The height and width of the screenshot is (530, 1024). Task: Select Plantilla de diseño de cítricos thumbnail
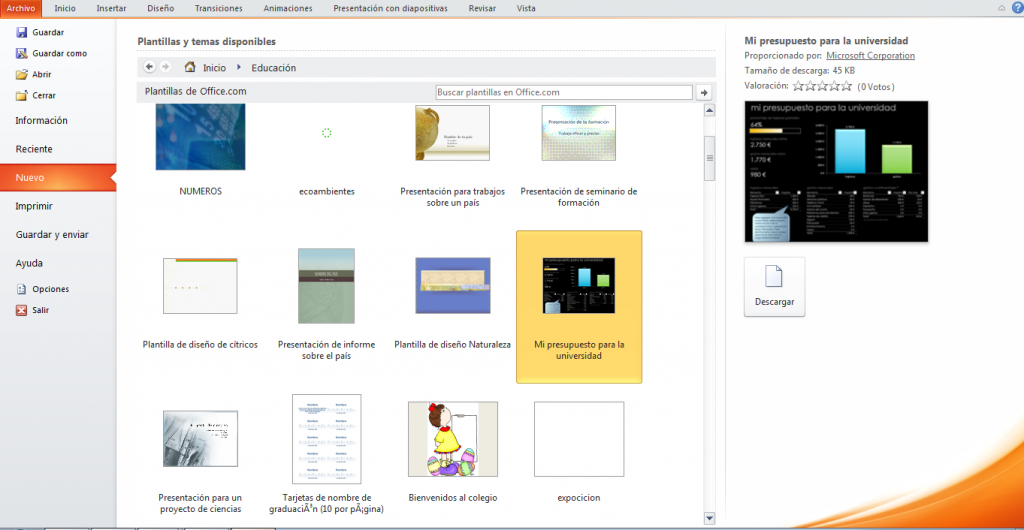[x=200, y=286]
